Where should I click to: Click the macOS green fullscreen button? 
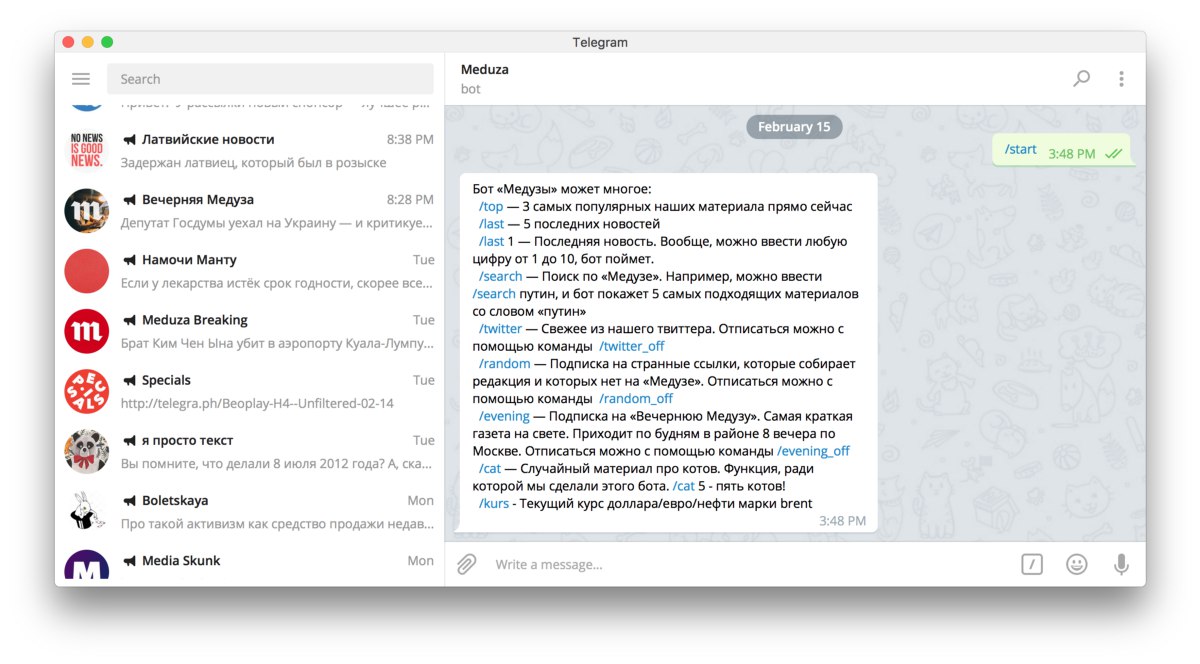(x=107, y=42)
